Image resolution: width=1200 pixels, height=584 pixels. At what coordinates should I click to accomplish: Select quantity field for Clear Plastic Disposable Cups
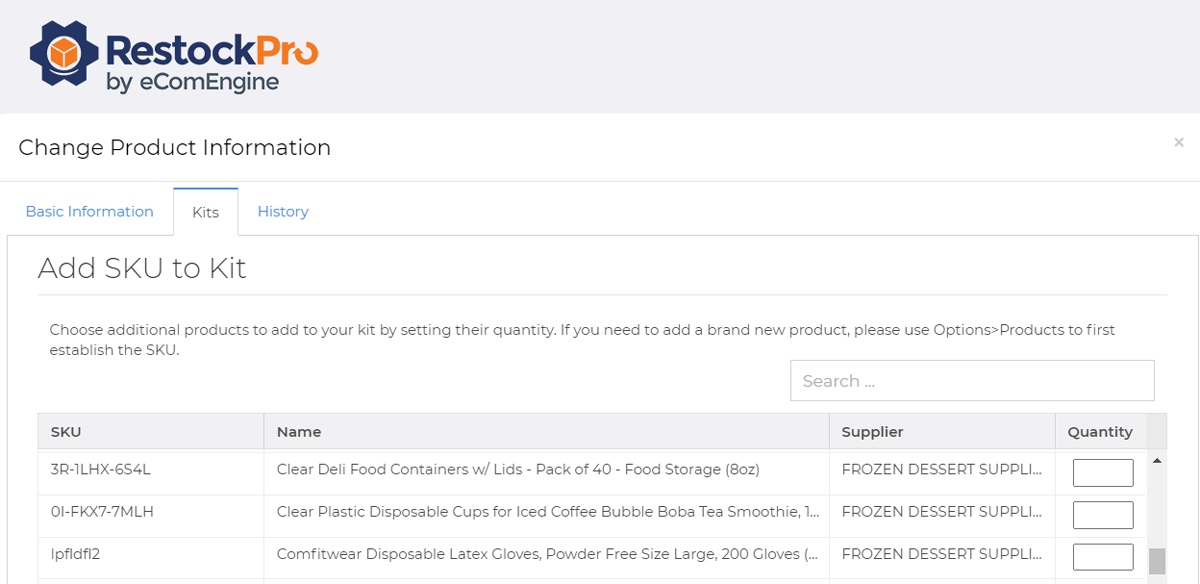point(1103,515)
